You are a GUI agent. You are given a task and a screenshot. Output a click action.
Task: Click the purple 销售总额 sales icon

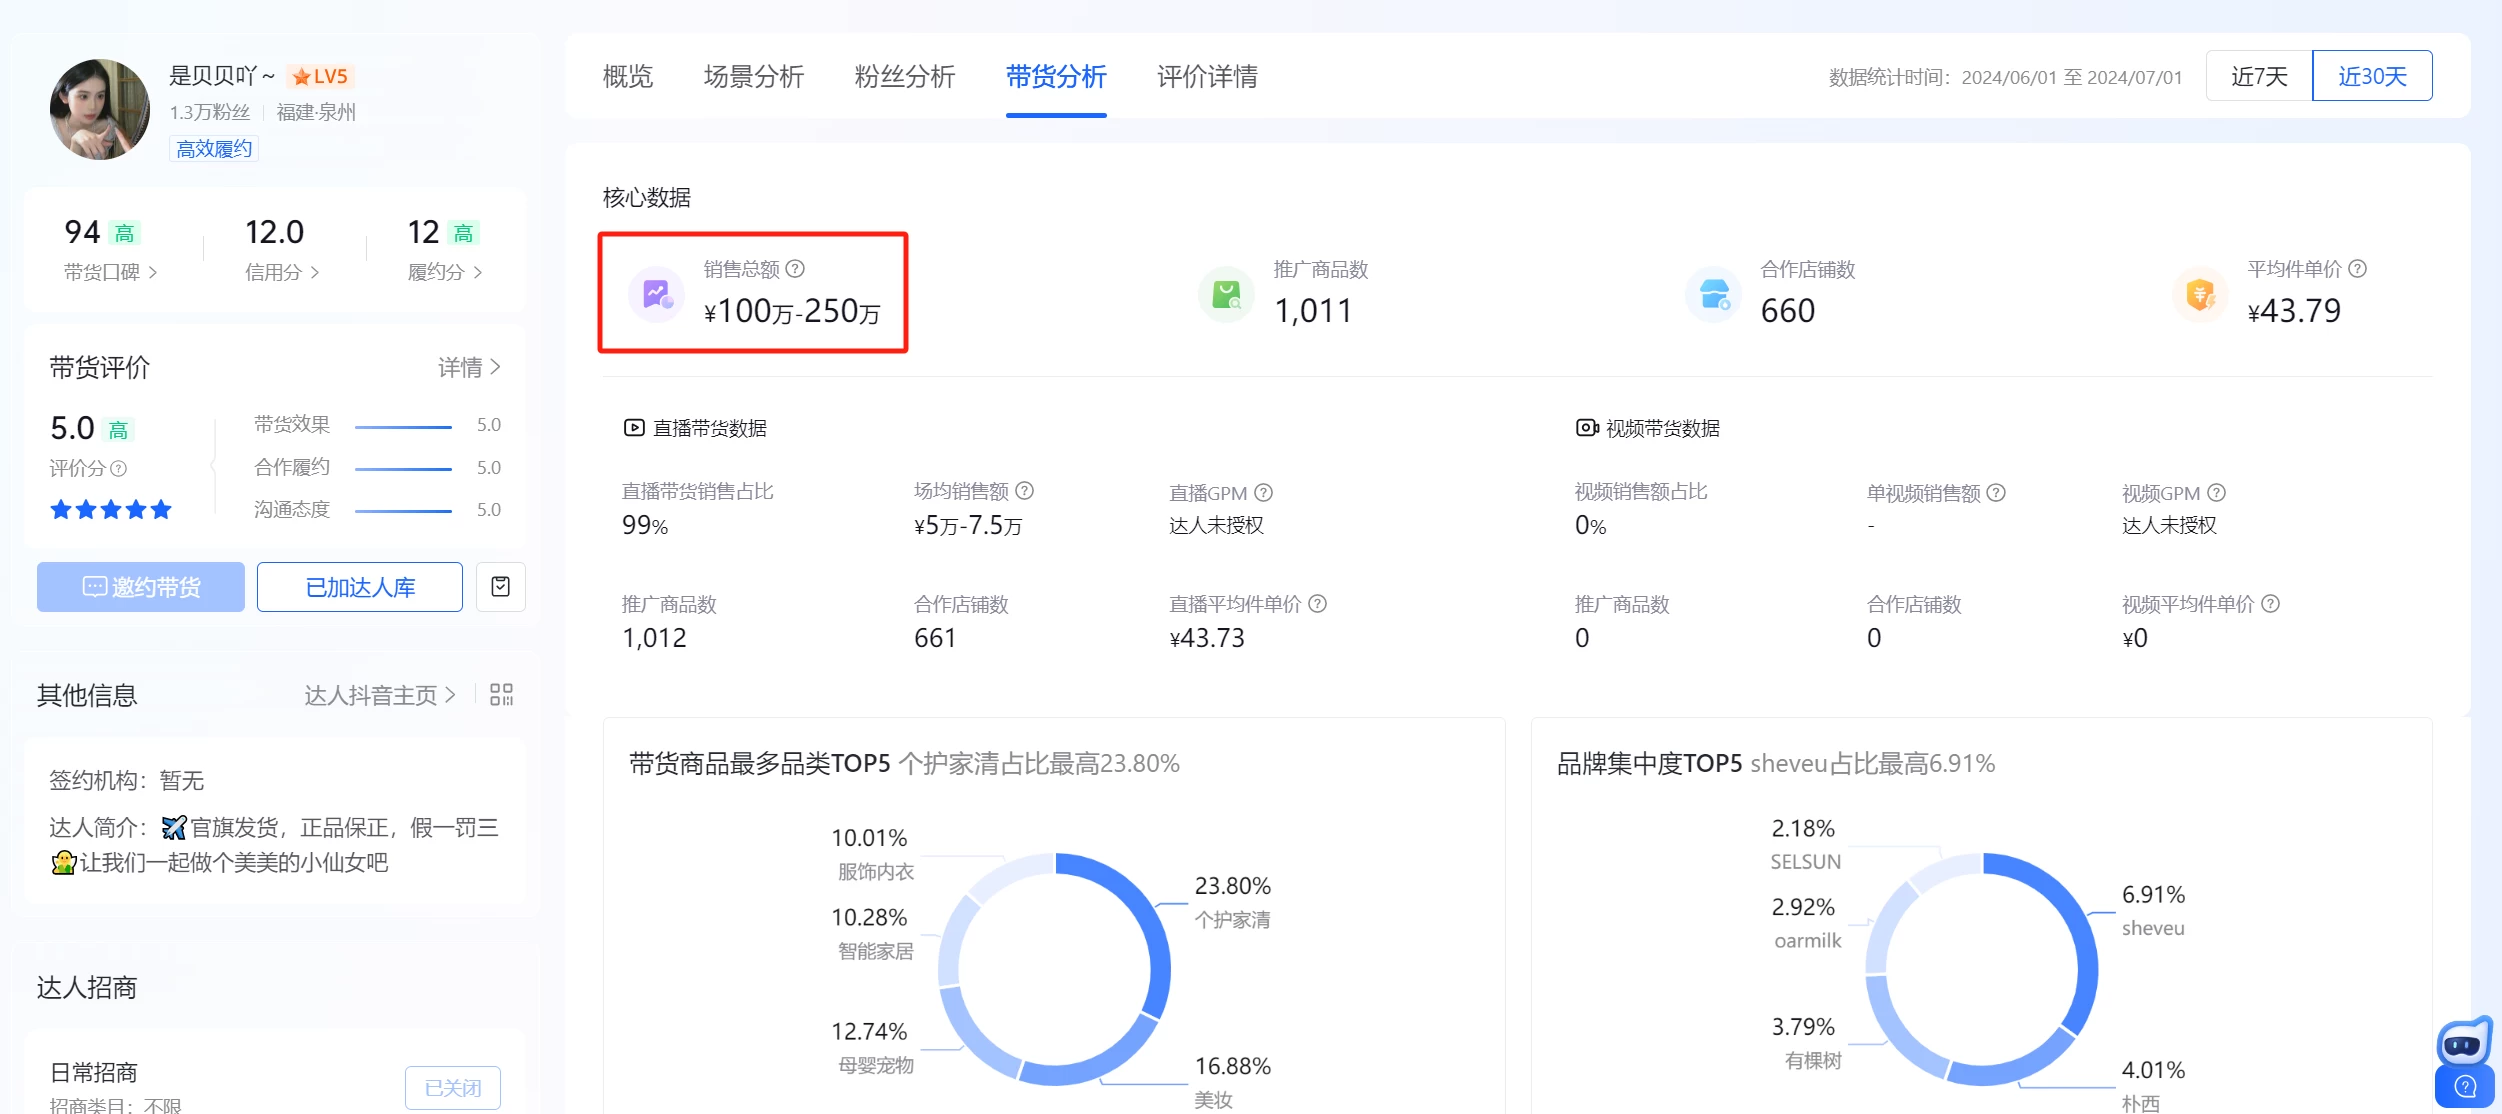point(655,293)
